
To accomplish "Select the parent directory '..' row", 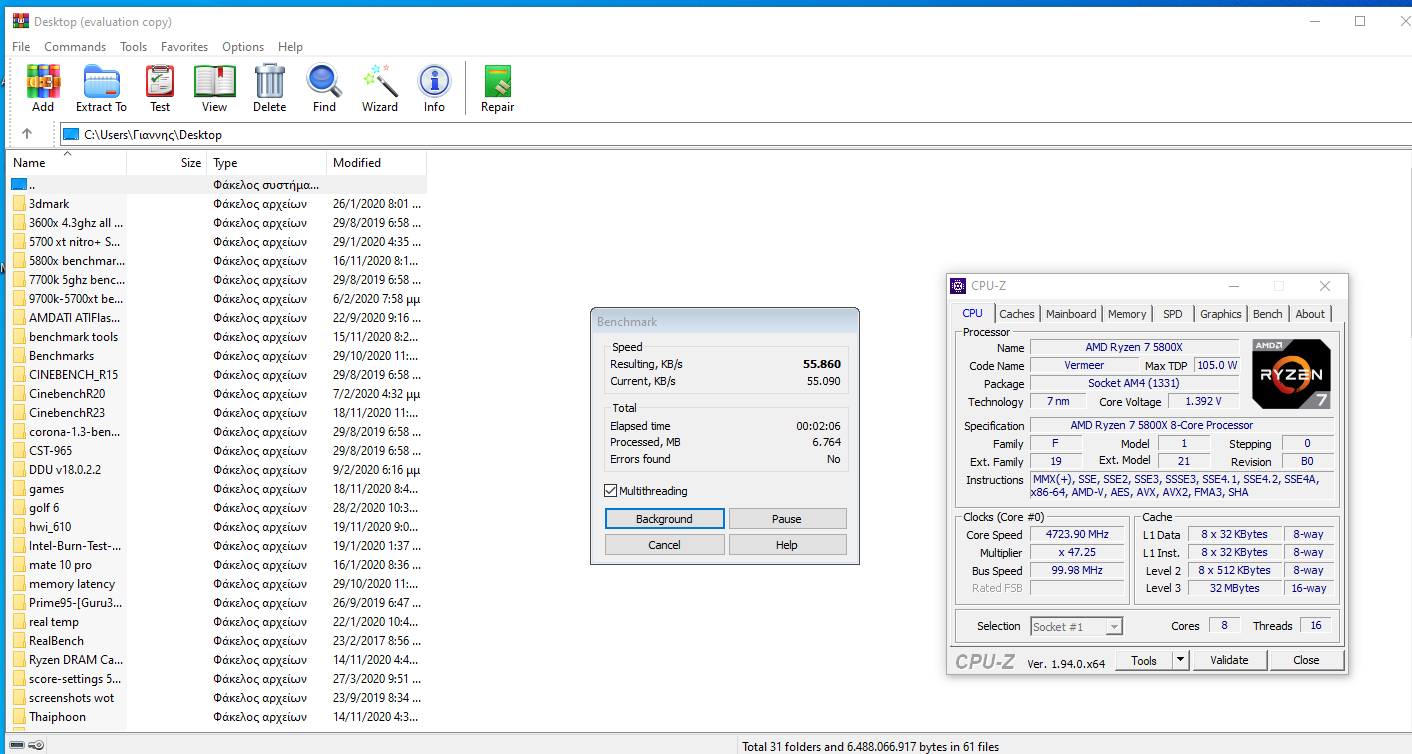I will point(218,185).
